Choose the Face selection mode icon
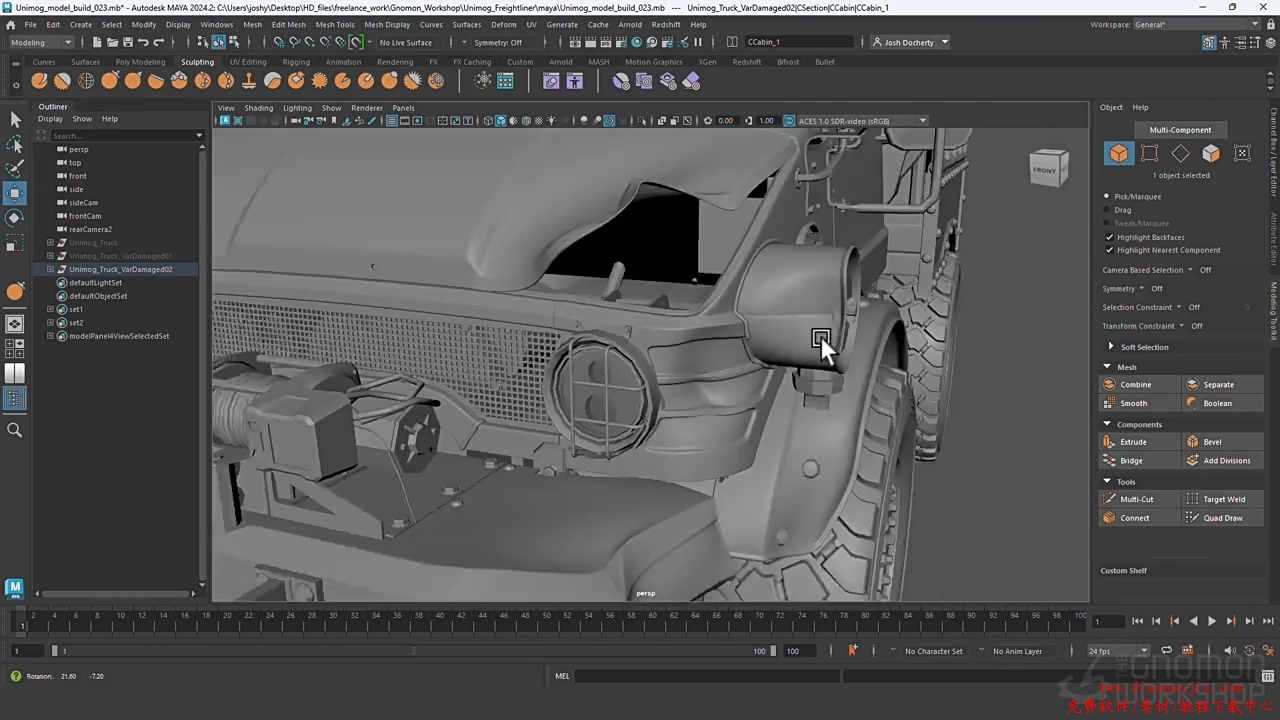This screenshot has height=720, width=1280. 1211,153
